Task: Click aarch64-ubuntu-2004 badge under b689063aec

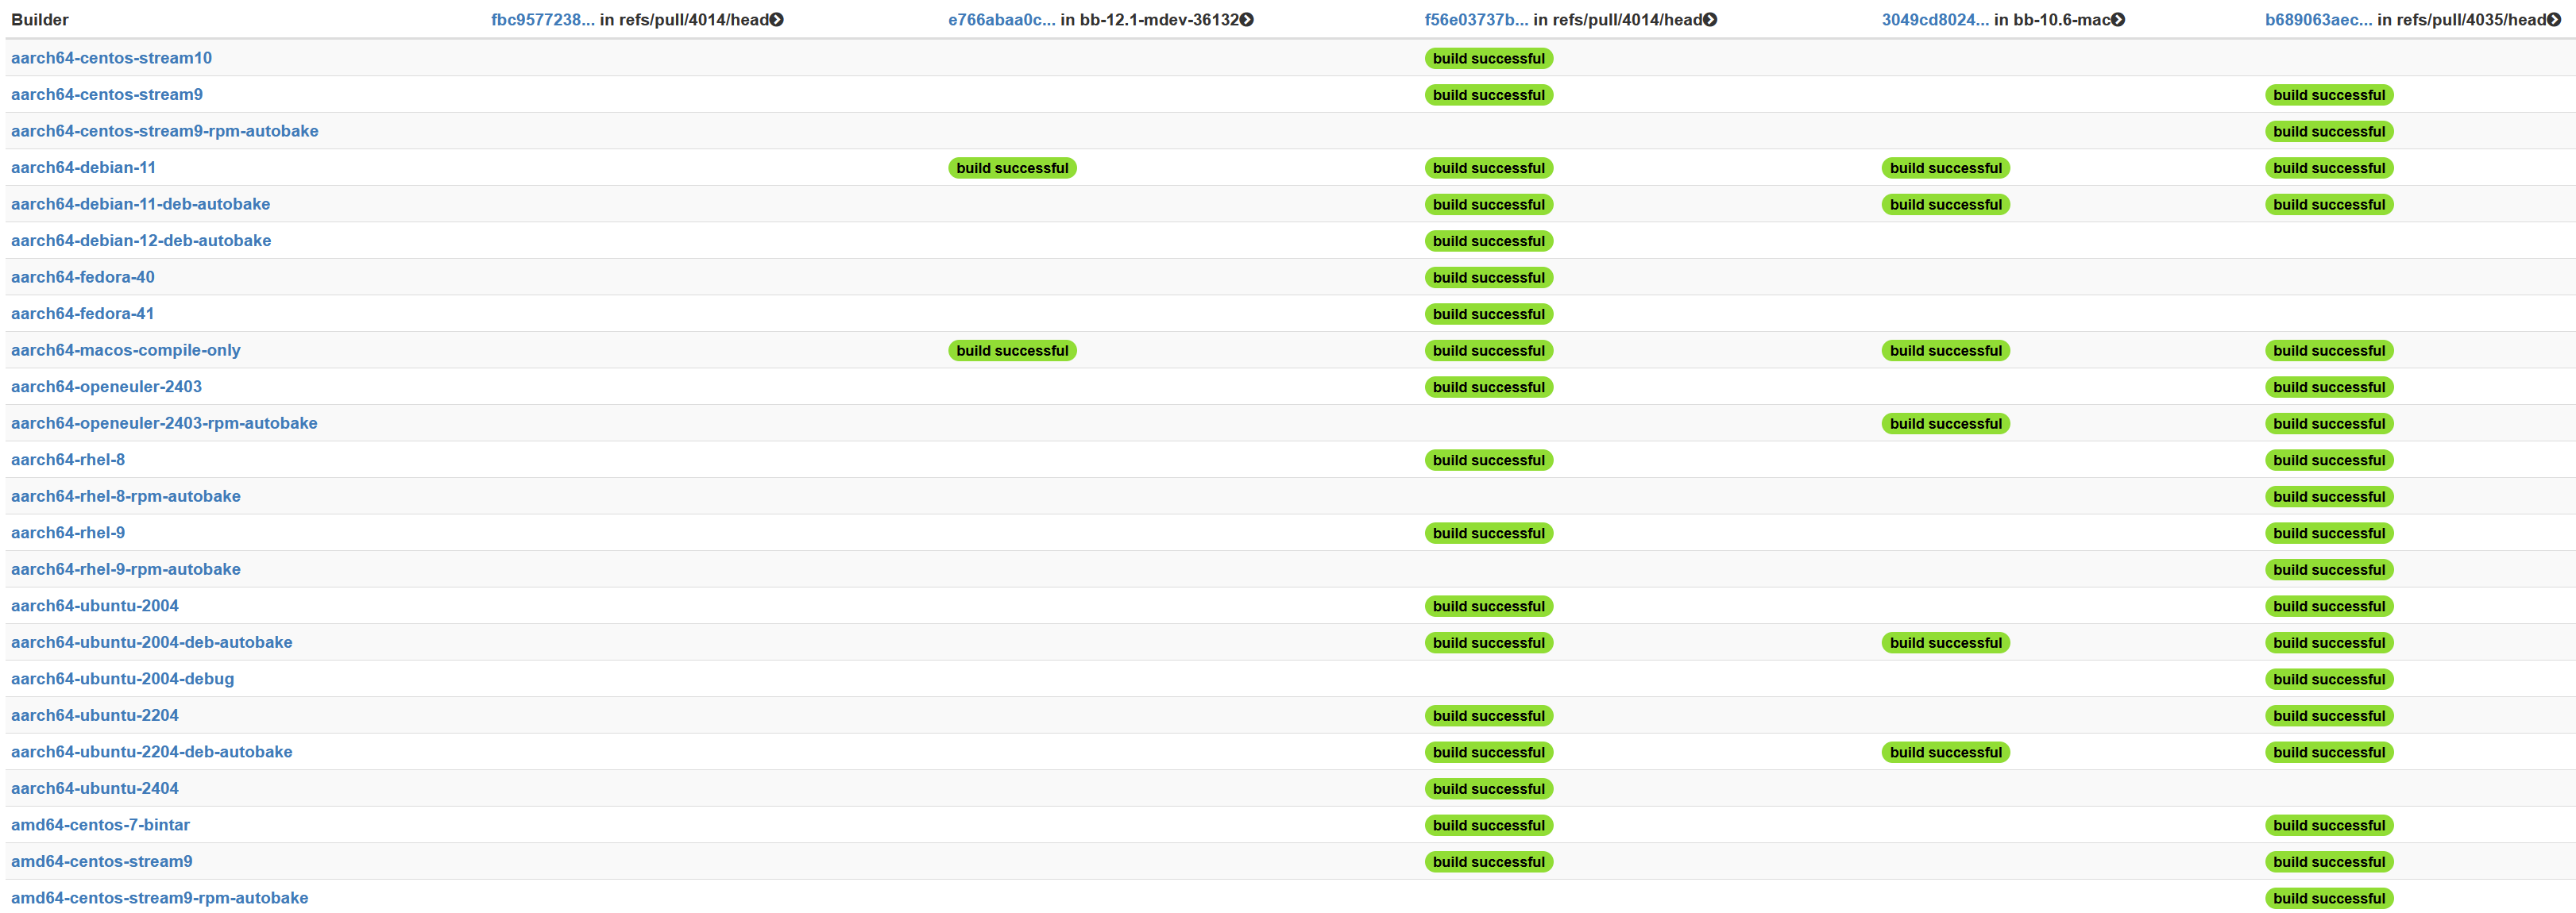Action: (x=2329, y=607)
